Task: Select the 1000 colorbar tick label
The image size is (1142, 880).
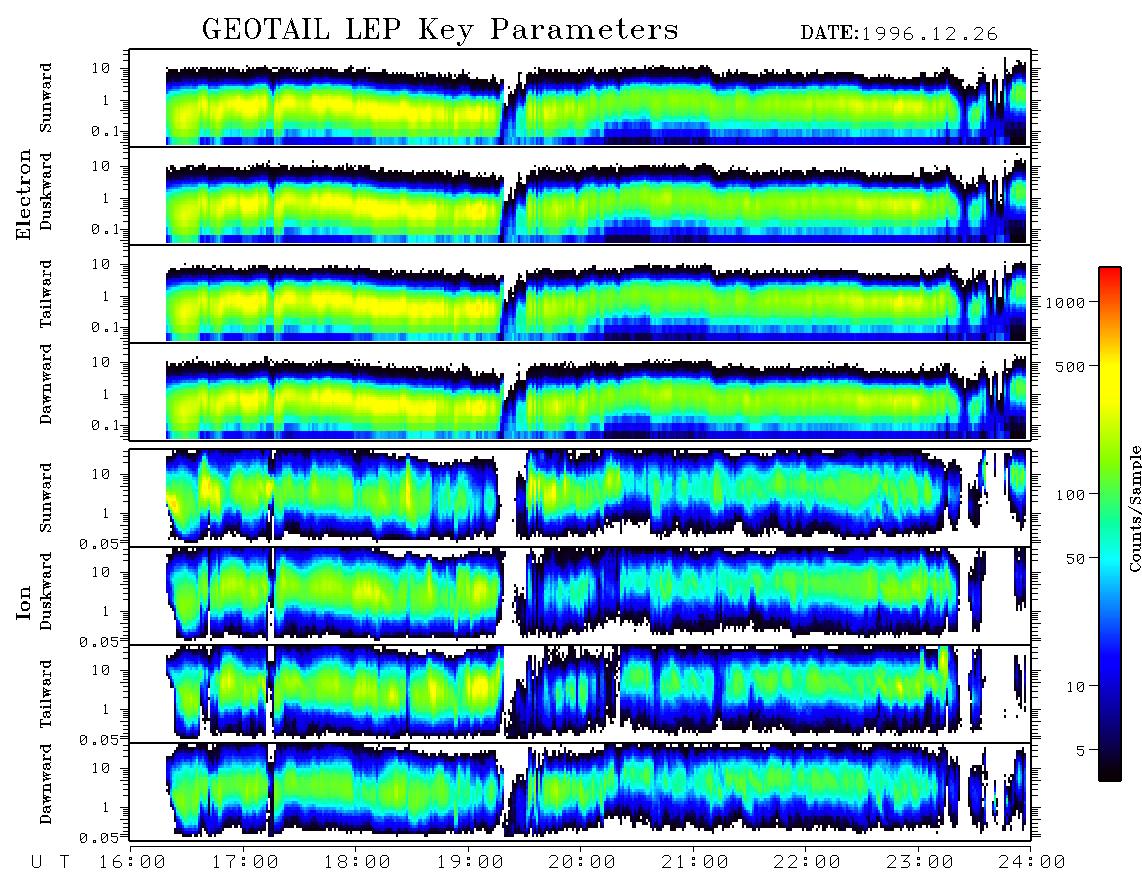Action: pos(1066,302)
